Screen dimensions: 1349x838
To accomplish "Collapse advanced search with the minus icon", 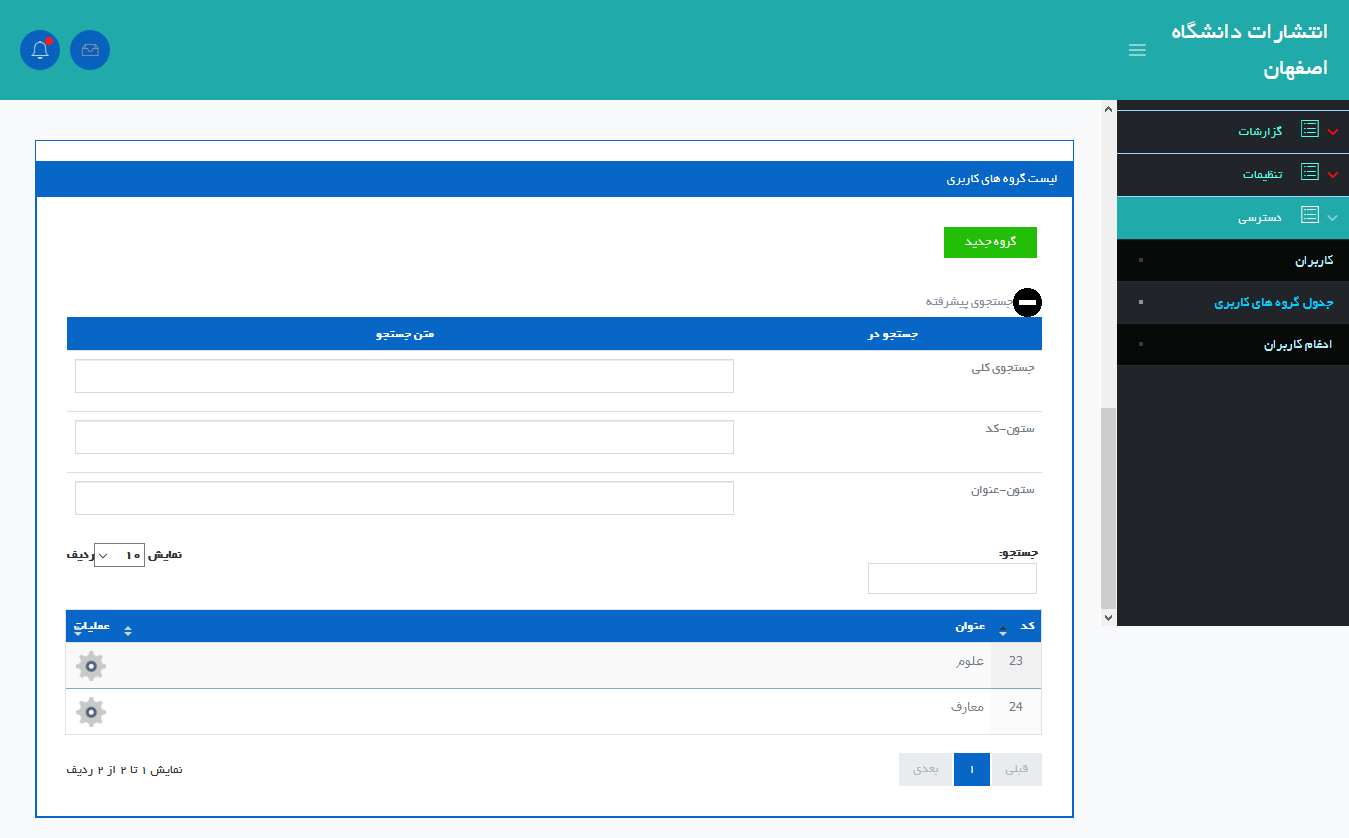I will coord(1027,302).
